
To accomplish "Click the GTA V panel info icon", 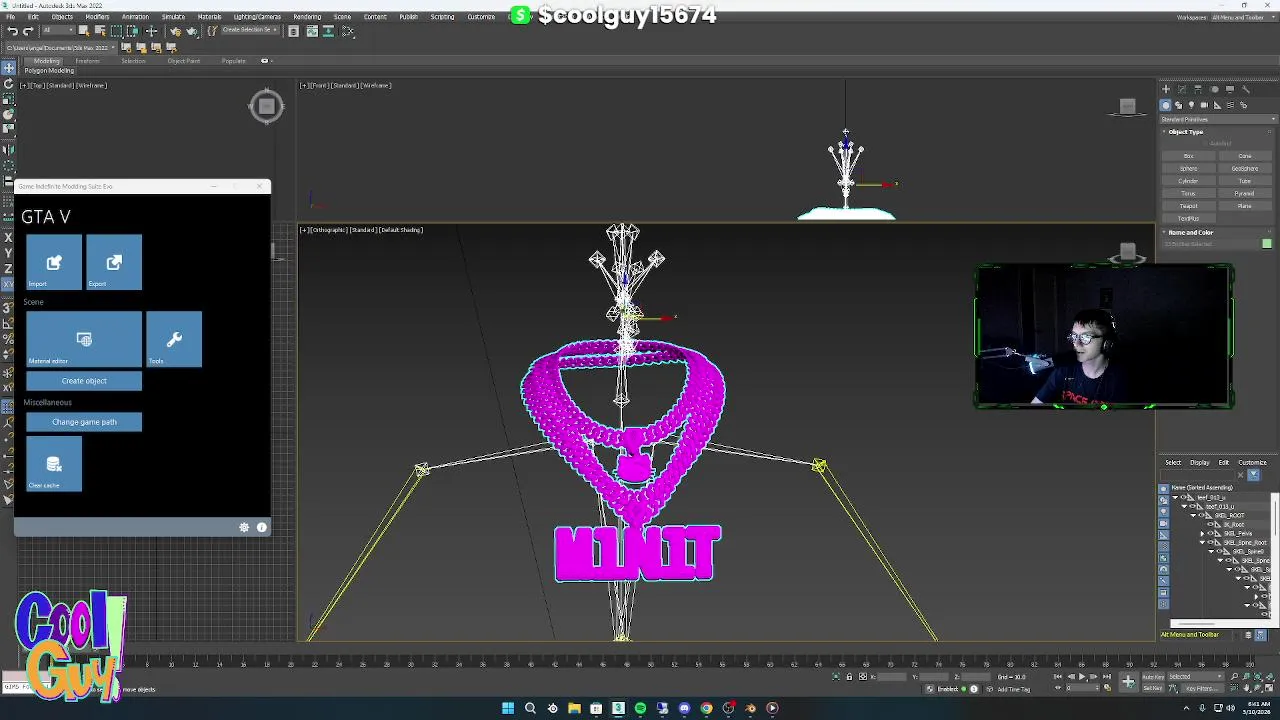I will point(262,527).
